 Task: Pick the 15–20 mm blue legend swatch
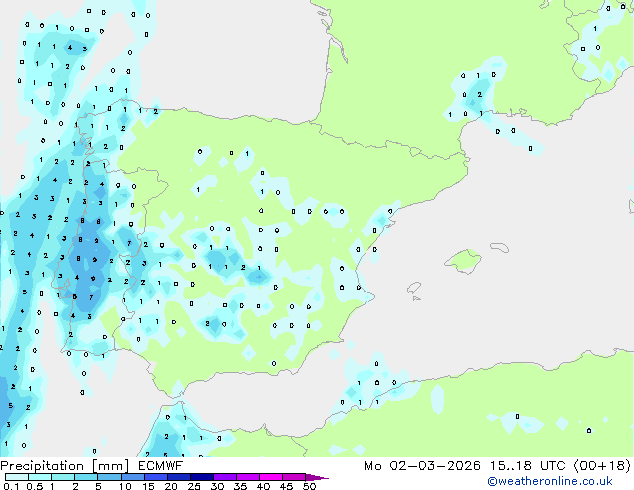click(x=155, y=477)
